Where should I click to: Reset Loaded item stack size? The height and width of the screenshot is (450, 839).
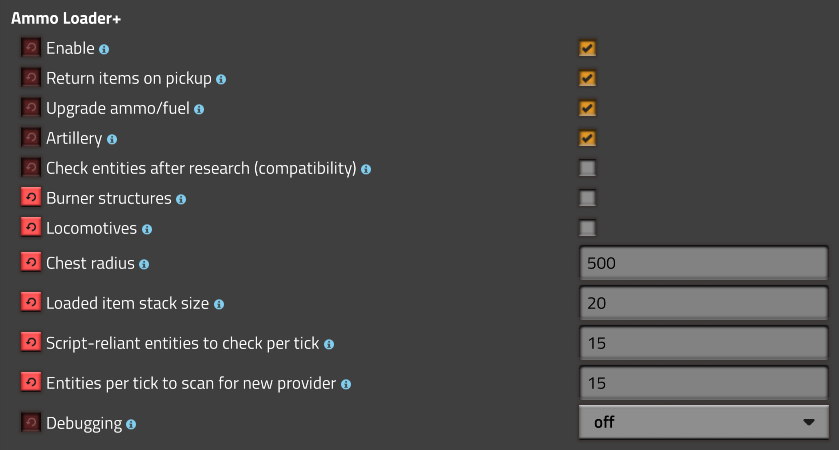tap(31, 302)
